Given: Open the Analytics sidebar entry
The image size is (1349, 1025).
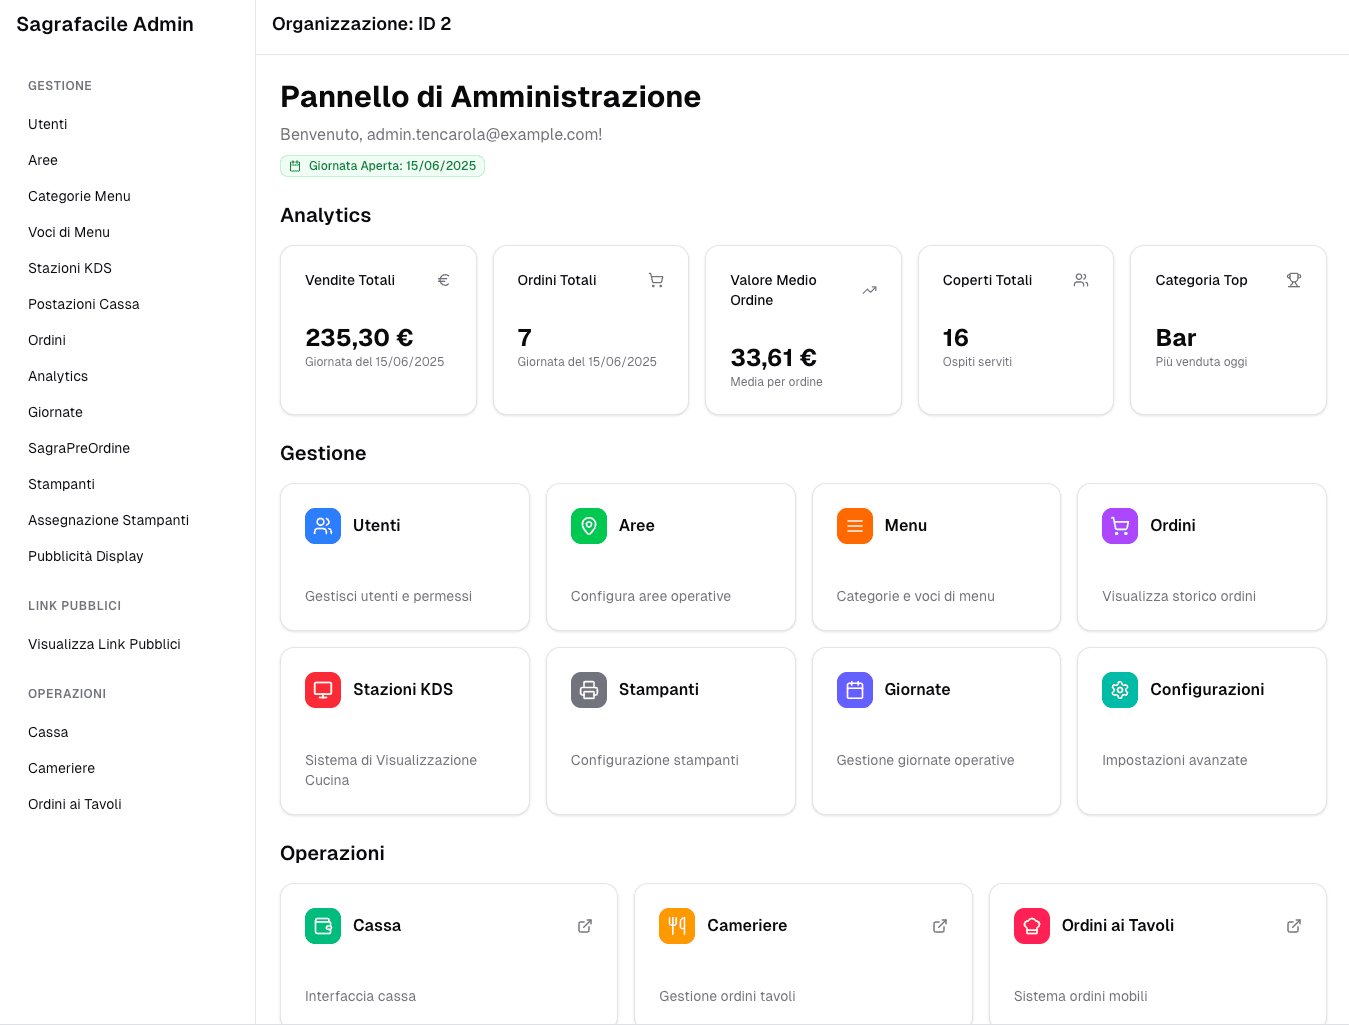Looking at the screenshot, I should pos(58,376).
